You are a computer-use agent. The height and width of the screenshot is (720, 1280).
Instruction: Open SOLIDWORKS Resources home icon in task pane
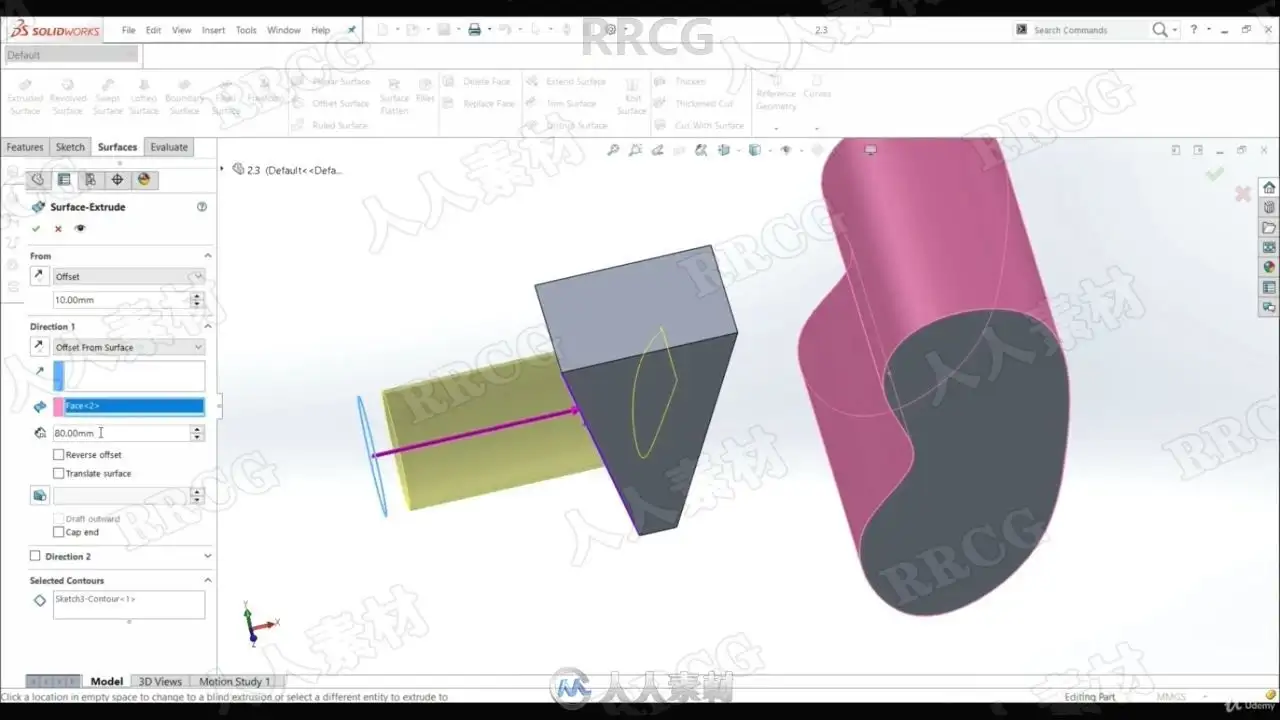1269,188
